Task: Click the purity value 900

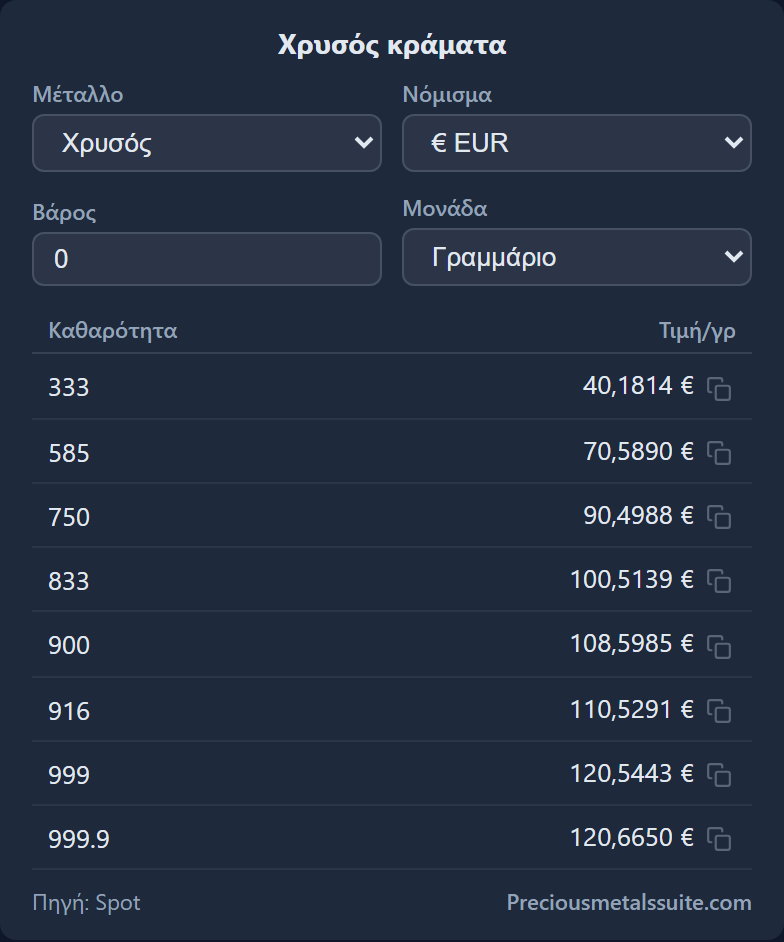Action: click(68, 645)
